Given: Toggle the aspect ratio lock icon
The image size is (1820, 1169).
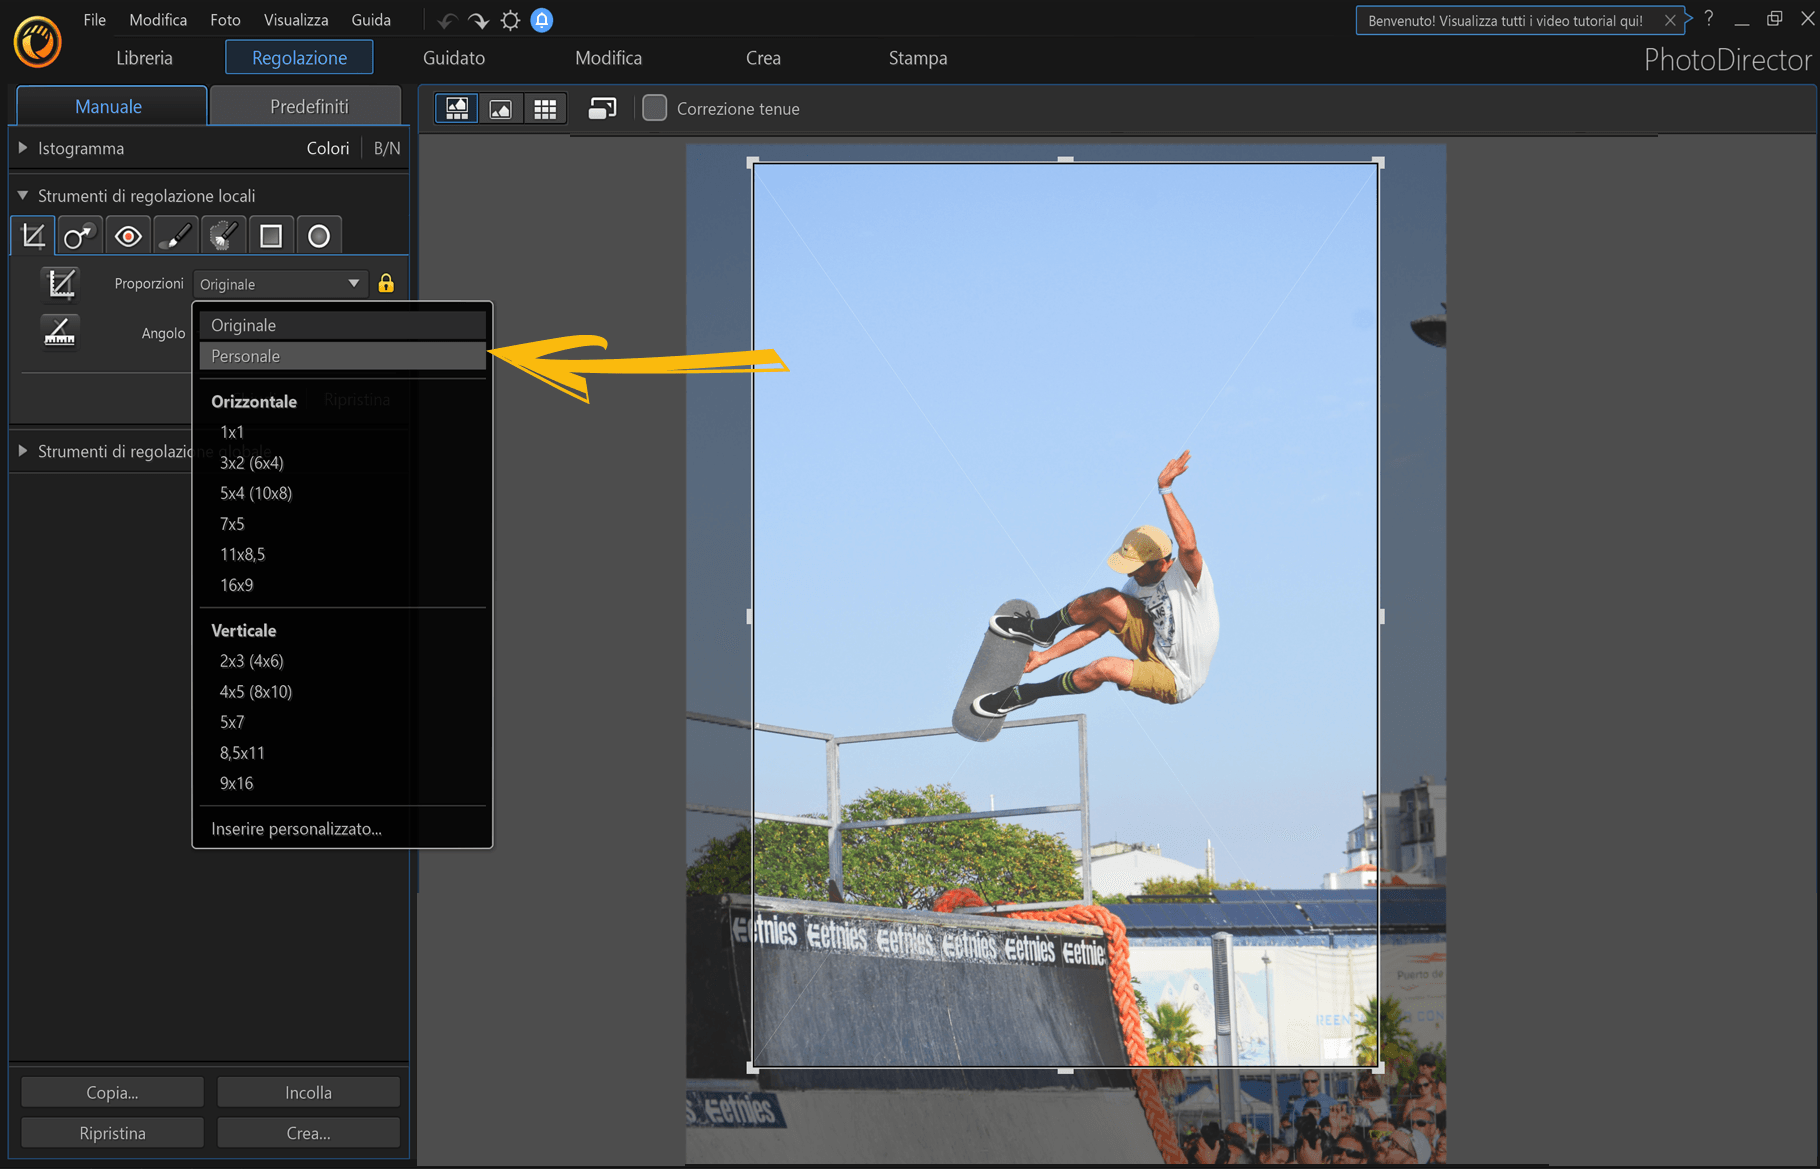Looking at the screenshot, I should click(x=386, y=284).
